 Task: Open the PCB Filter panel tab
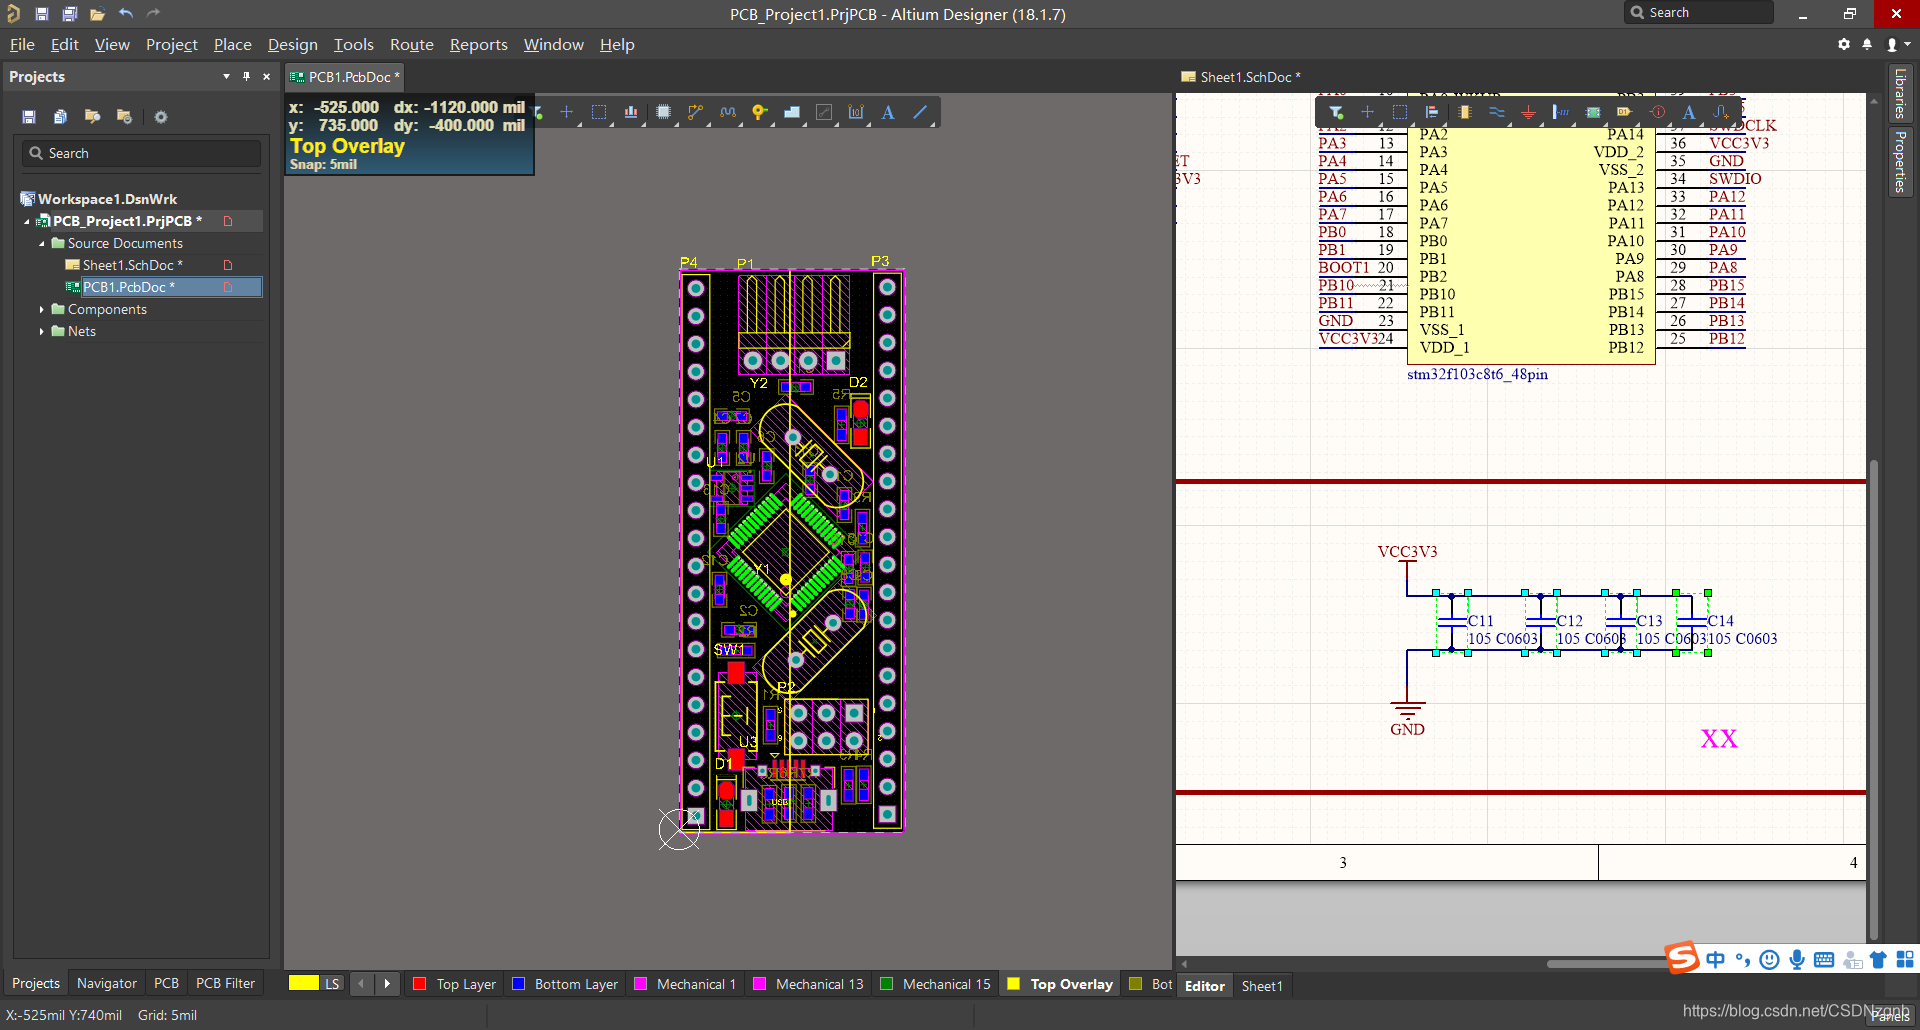(225, 984)
